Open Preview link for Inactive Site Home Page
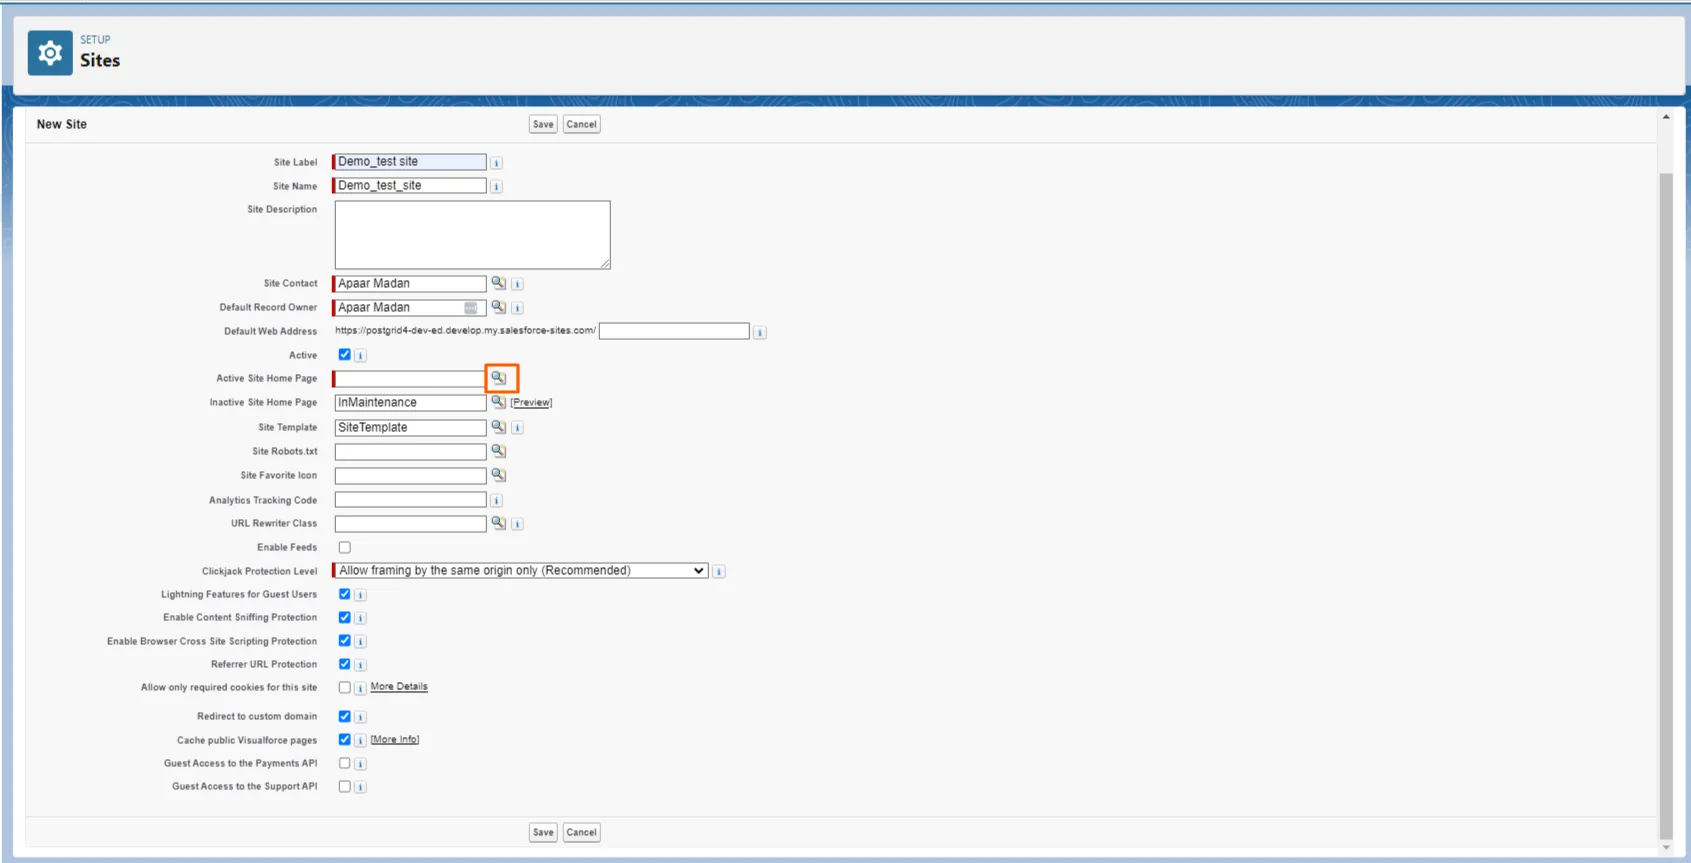The image size is (1691, 863). coord(531,403)
